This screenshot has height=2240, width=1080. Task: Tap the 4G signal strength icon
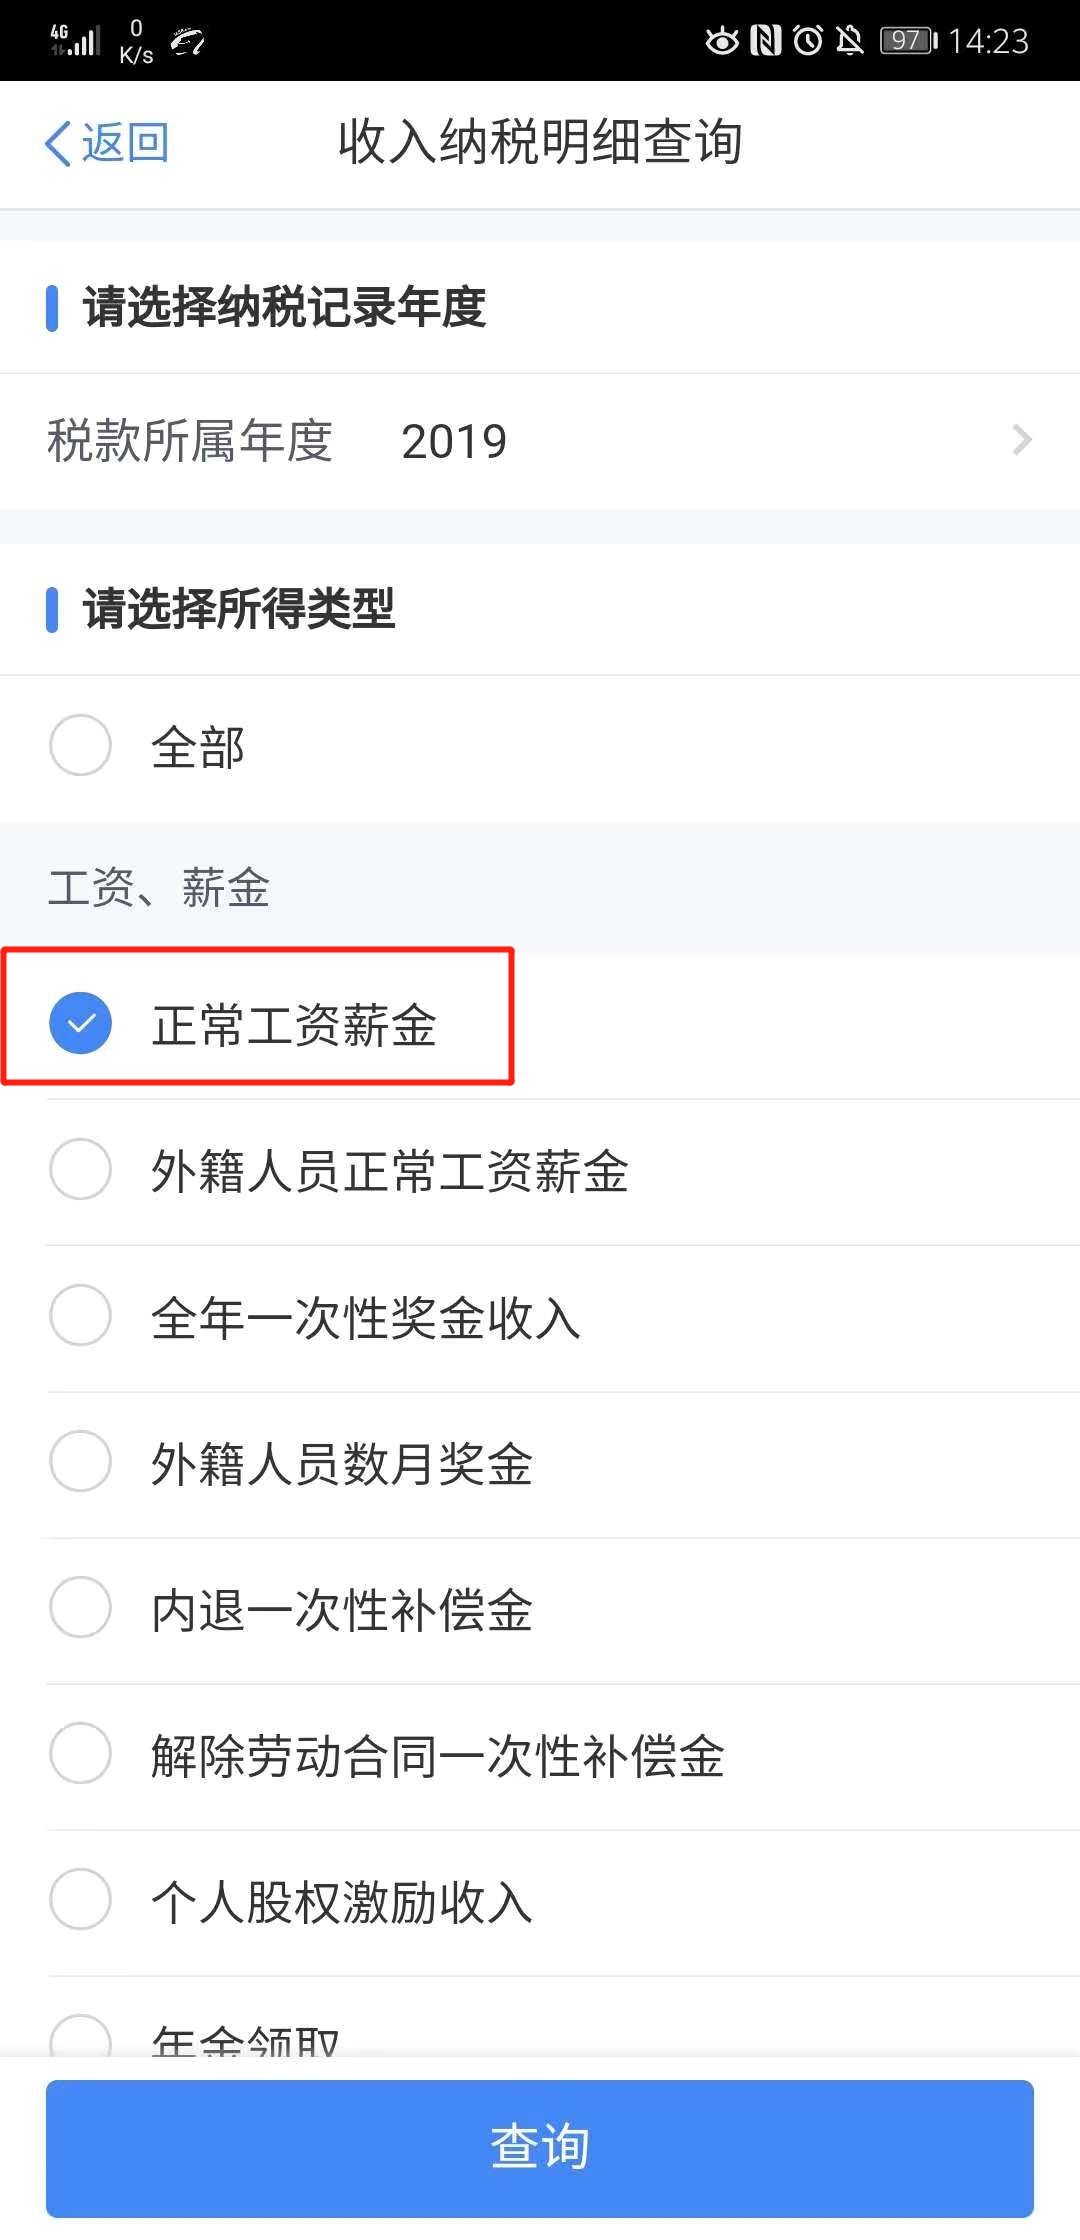tap(75, 40)
